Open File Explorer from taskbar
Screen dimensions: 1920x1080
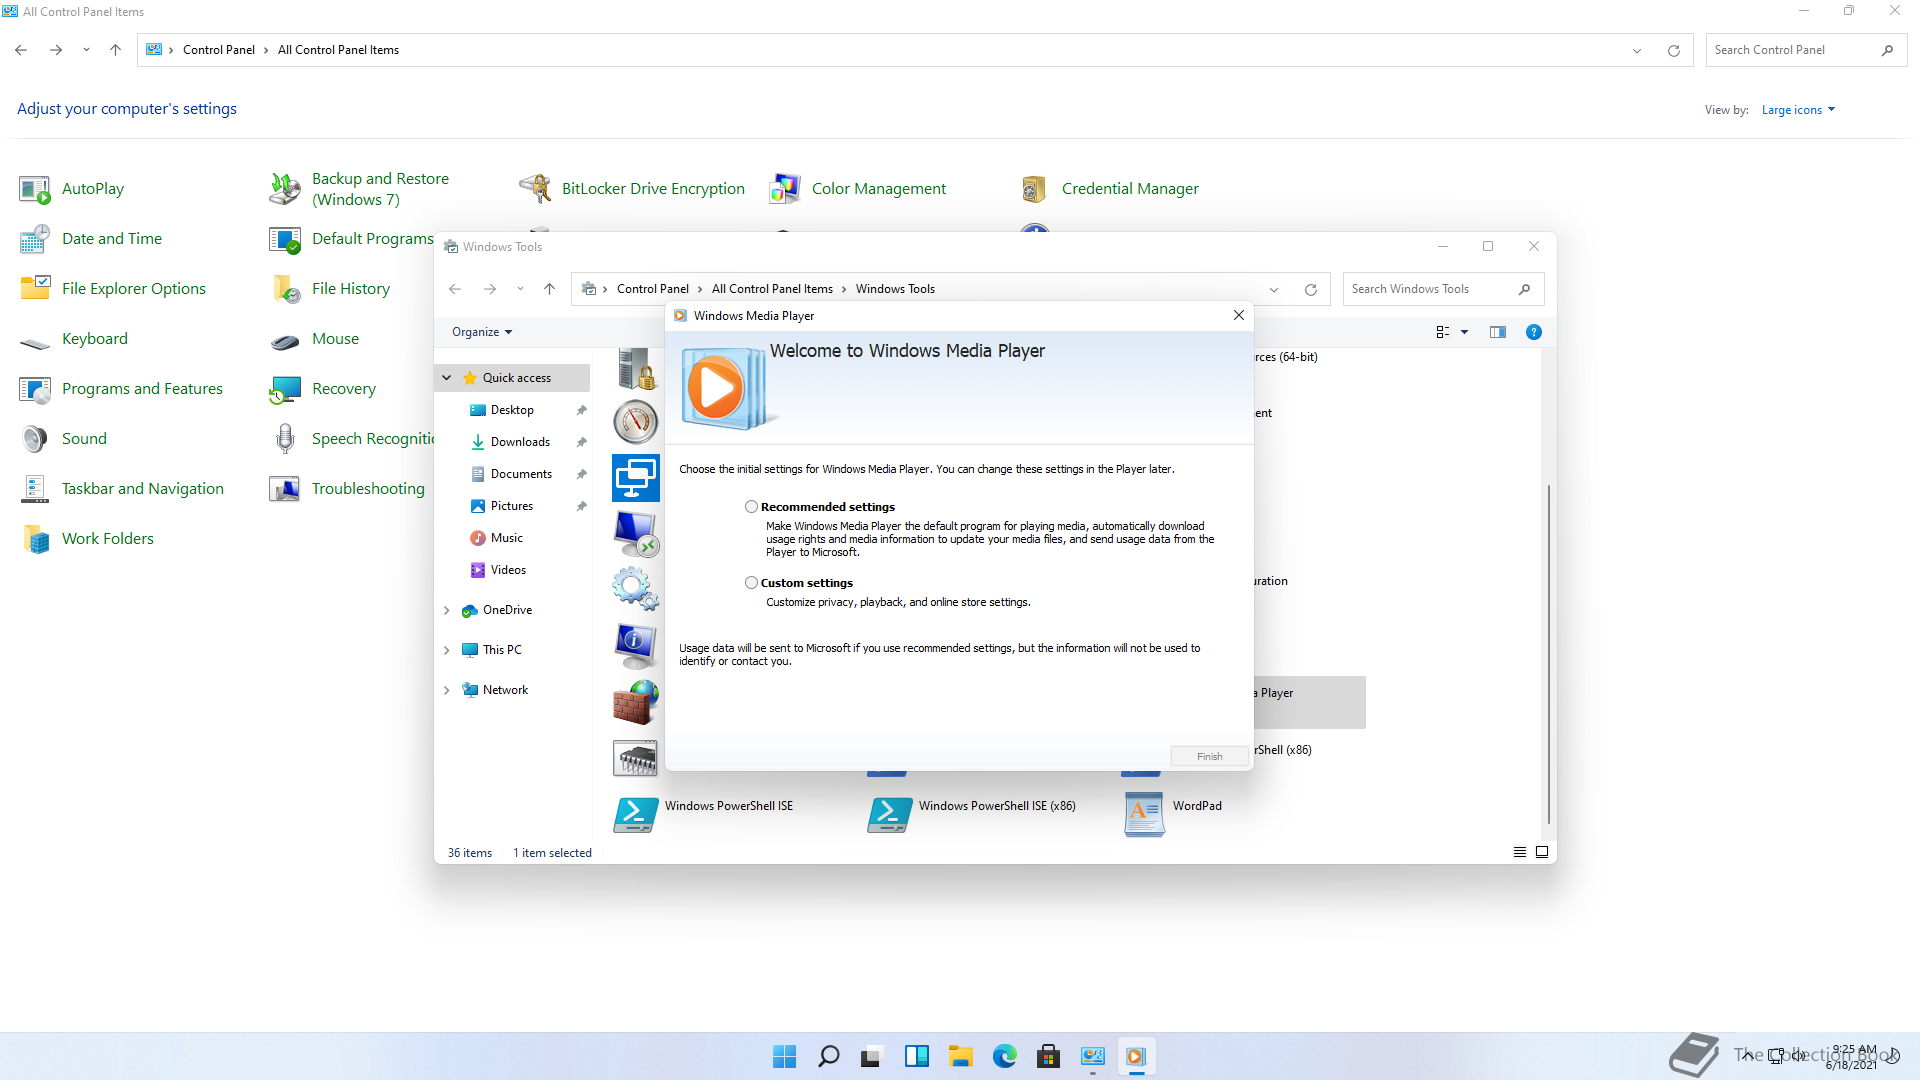pyautogui.click(x=961, y=1056)
